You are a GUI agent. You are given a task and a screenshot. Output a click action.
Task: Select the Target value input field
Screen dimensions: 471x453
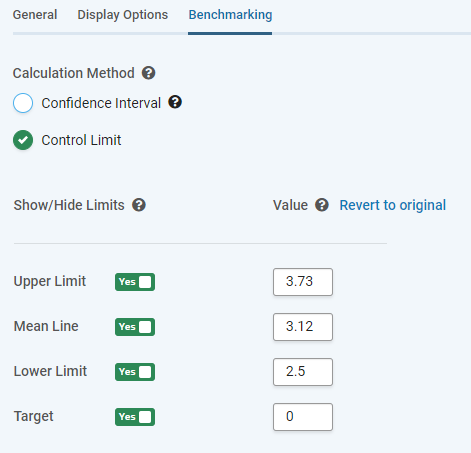coord(303,417)
